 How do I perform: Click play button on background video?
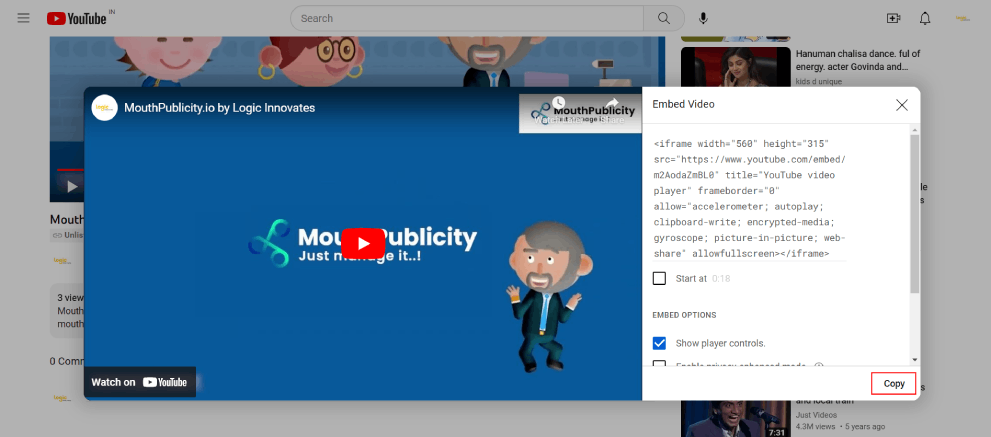click(72, 187)
